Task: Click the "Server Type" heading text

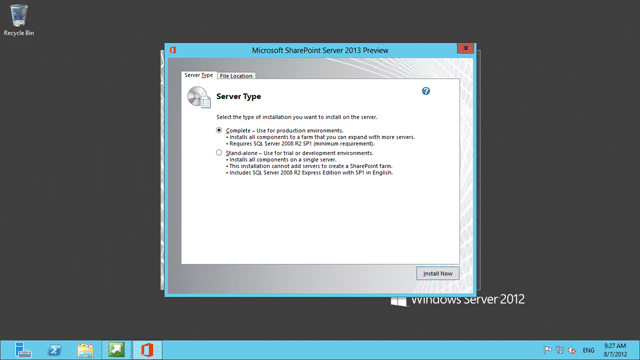Action: (239, 96)
